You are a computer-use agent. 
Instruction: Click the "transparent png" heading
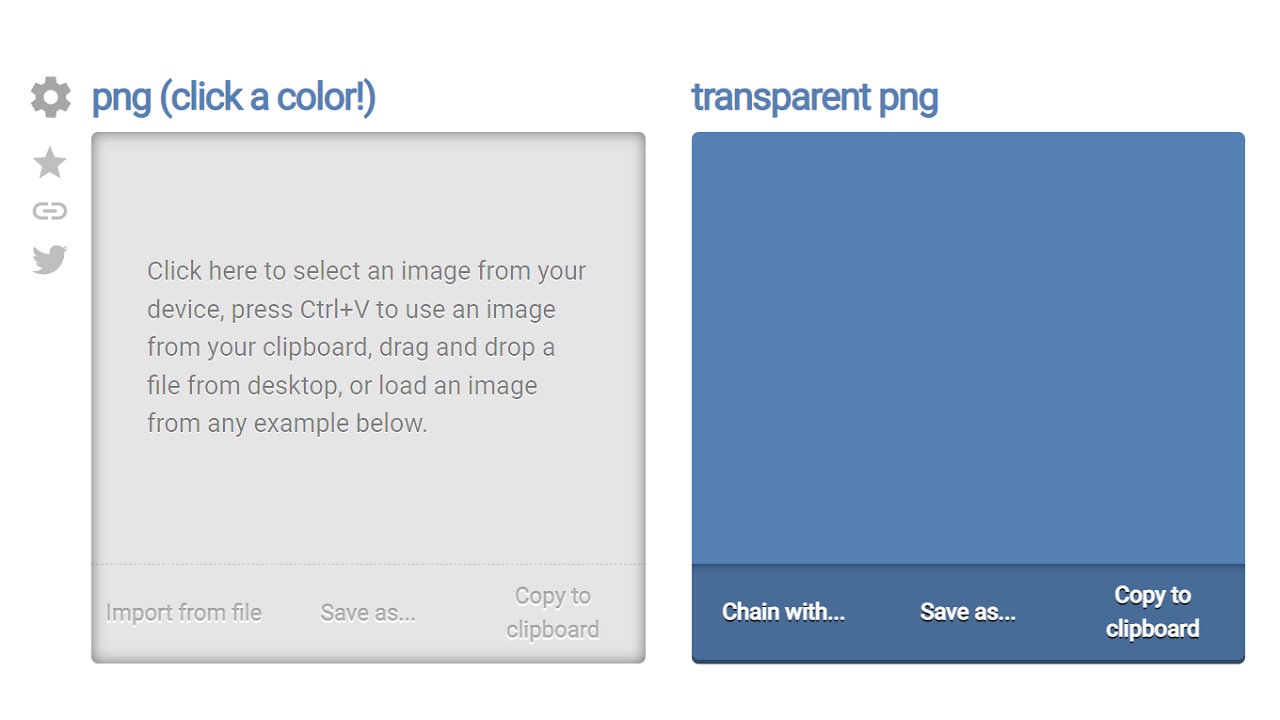(x=814, y=96)
